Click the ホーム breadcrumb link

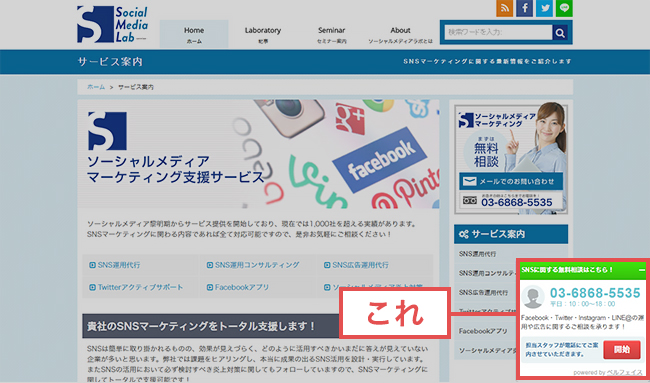point(96,87)
